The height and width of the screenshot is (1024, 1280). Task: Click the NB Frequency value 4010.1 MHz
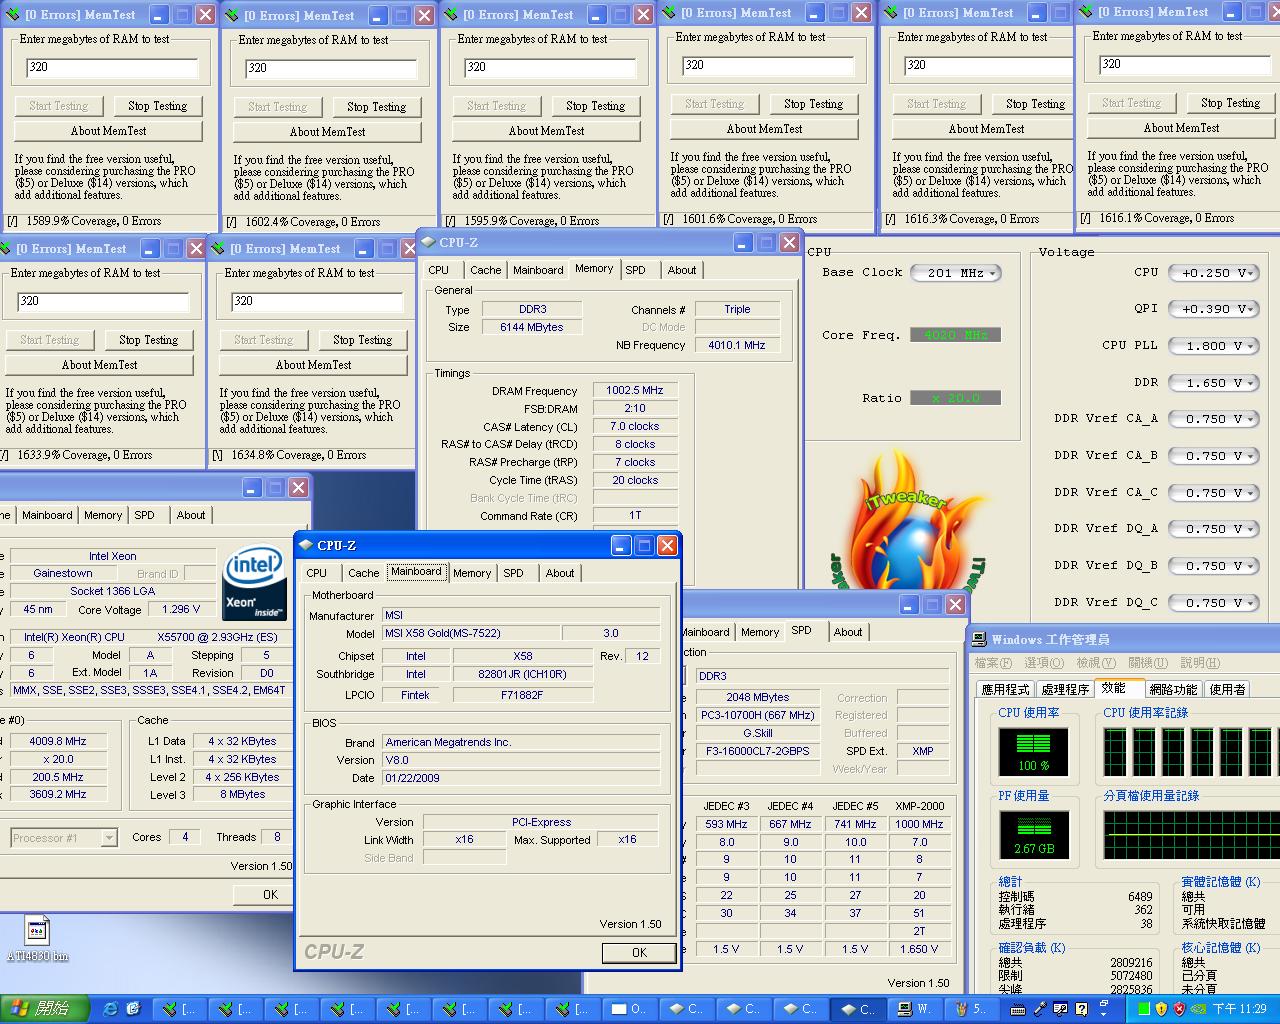[x=736, y=345]
